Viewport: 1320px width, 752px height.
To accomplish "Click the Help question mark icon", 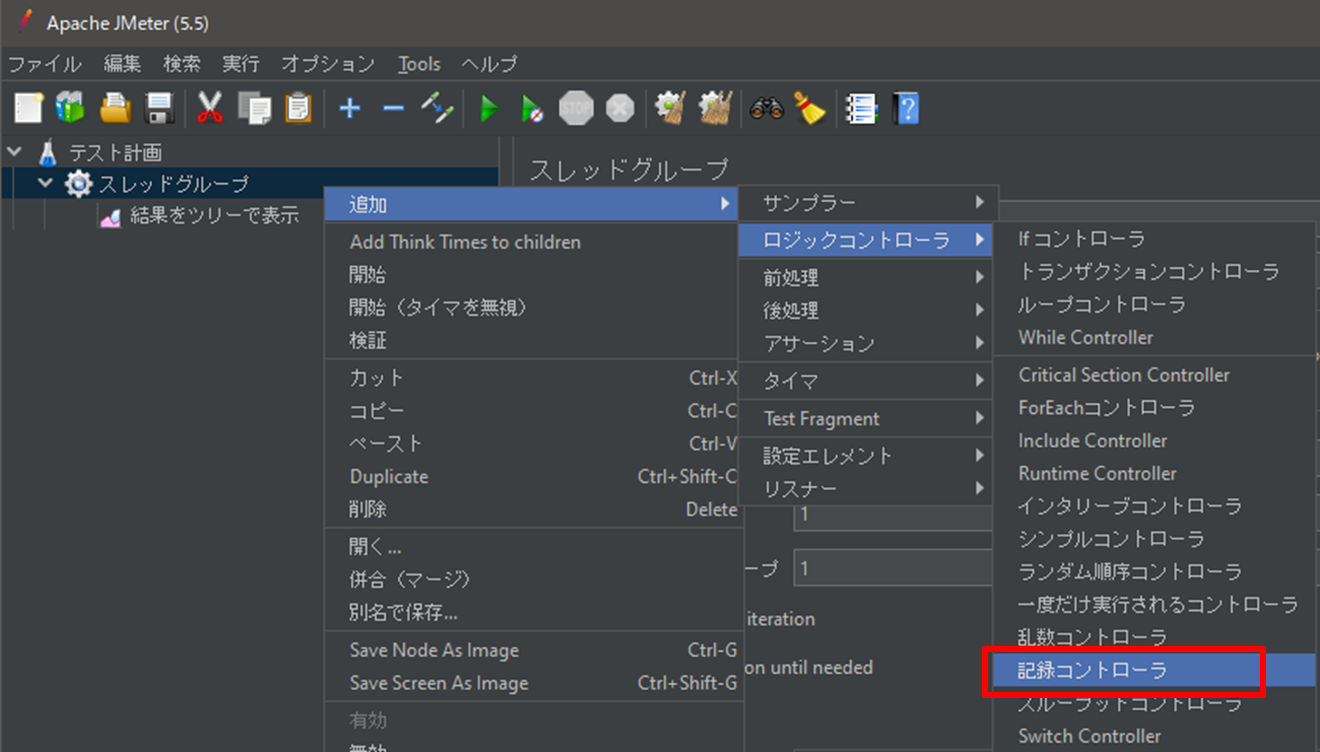I will [x=905, y=107].
